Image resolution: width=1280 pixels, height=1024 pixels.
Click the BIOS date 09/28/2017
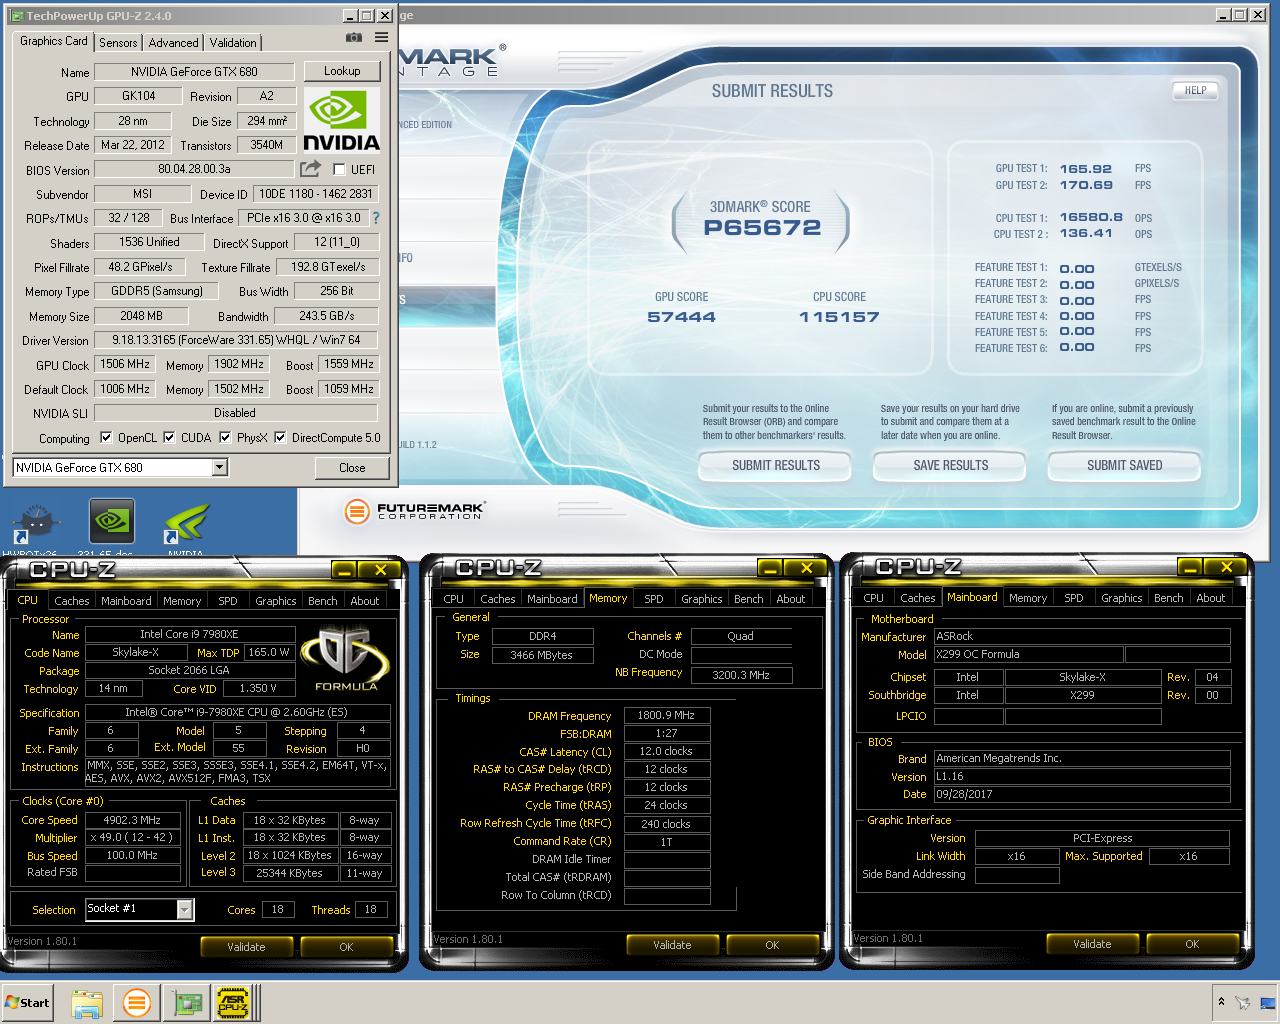pyautogui.click(x=1082, y=794)
